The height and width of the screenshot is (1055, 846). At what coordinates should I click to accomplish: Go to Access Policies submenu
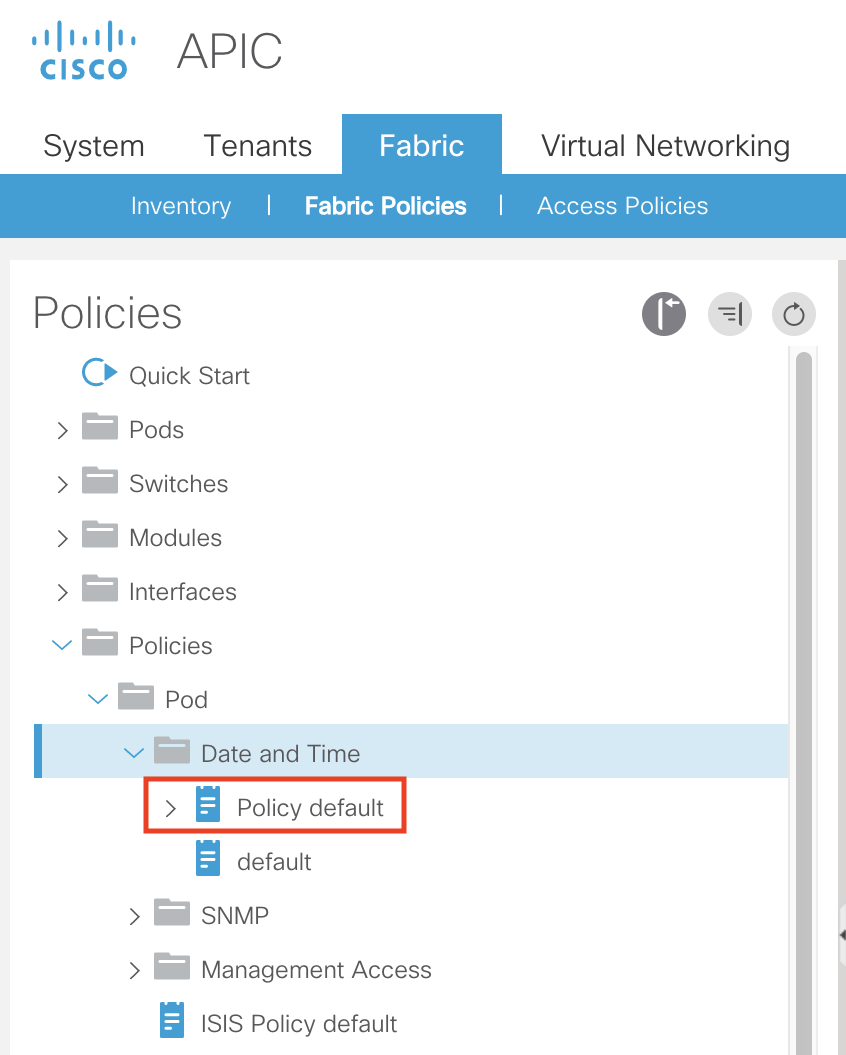coord(622,206)
